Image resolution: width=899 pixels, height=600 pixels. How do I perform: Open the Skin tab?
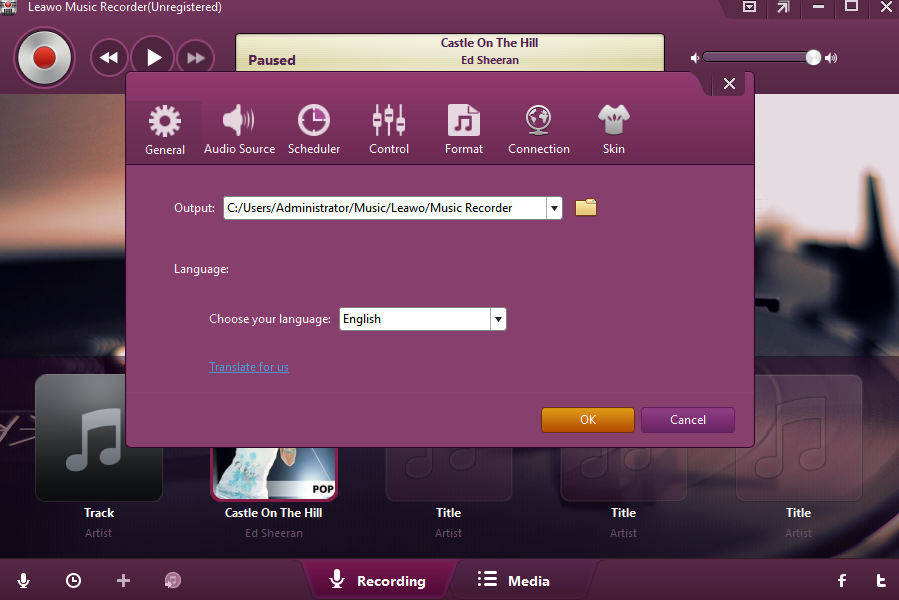click(613, 130)
